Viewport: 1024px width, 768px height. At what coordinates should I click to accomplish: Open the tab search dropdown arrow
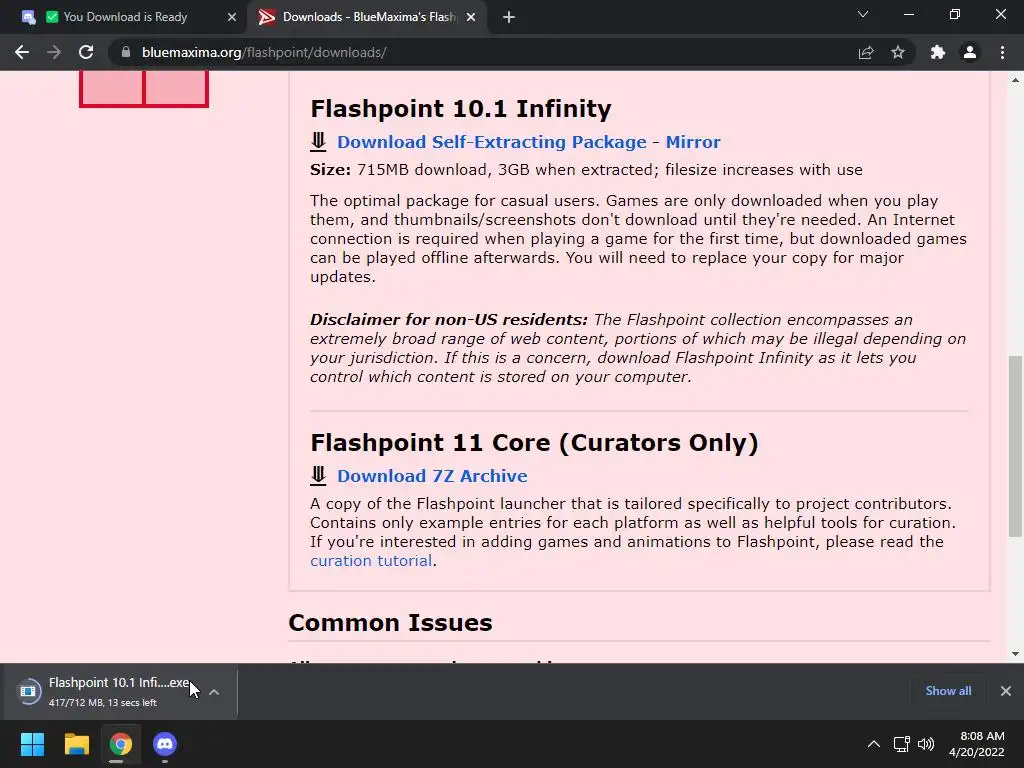click(x=863, y=14)
